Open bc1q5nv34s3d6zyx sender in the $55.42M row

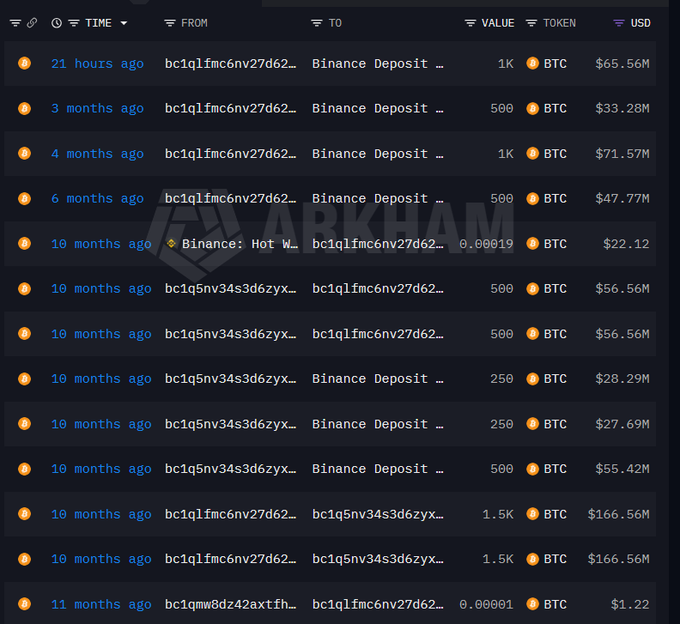(x=231, y=469)
